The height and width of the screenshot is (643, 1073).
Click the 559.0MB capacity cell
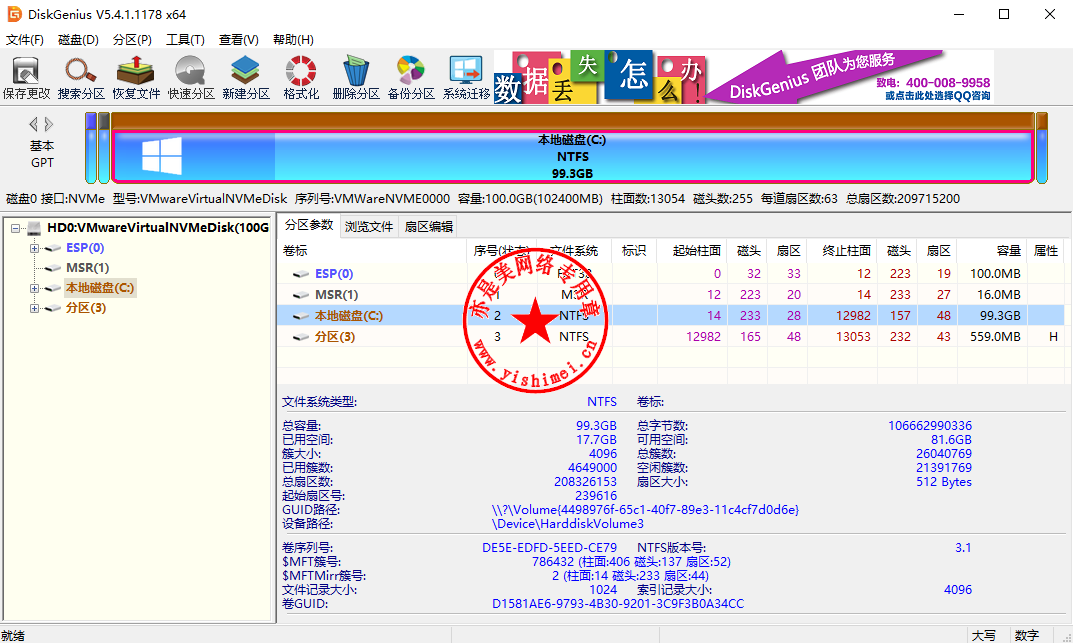point(995,337)
